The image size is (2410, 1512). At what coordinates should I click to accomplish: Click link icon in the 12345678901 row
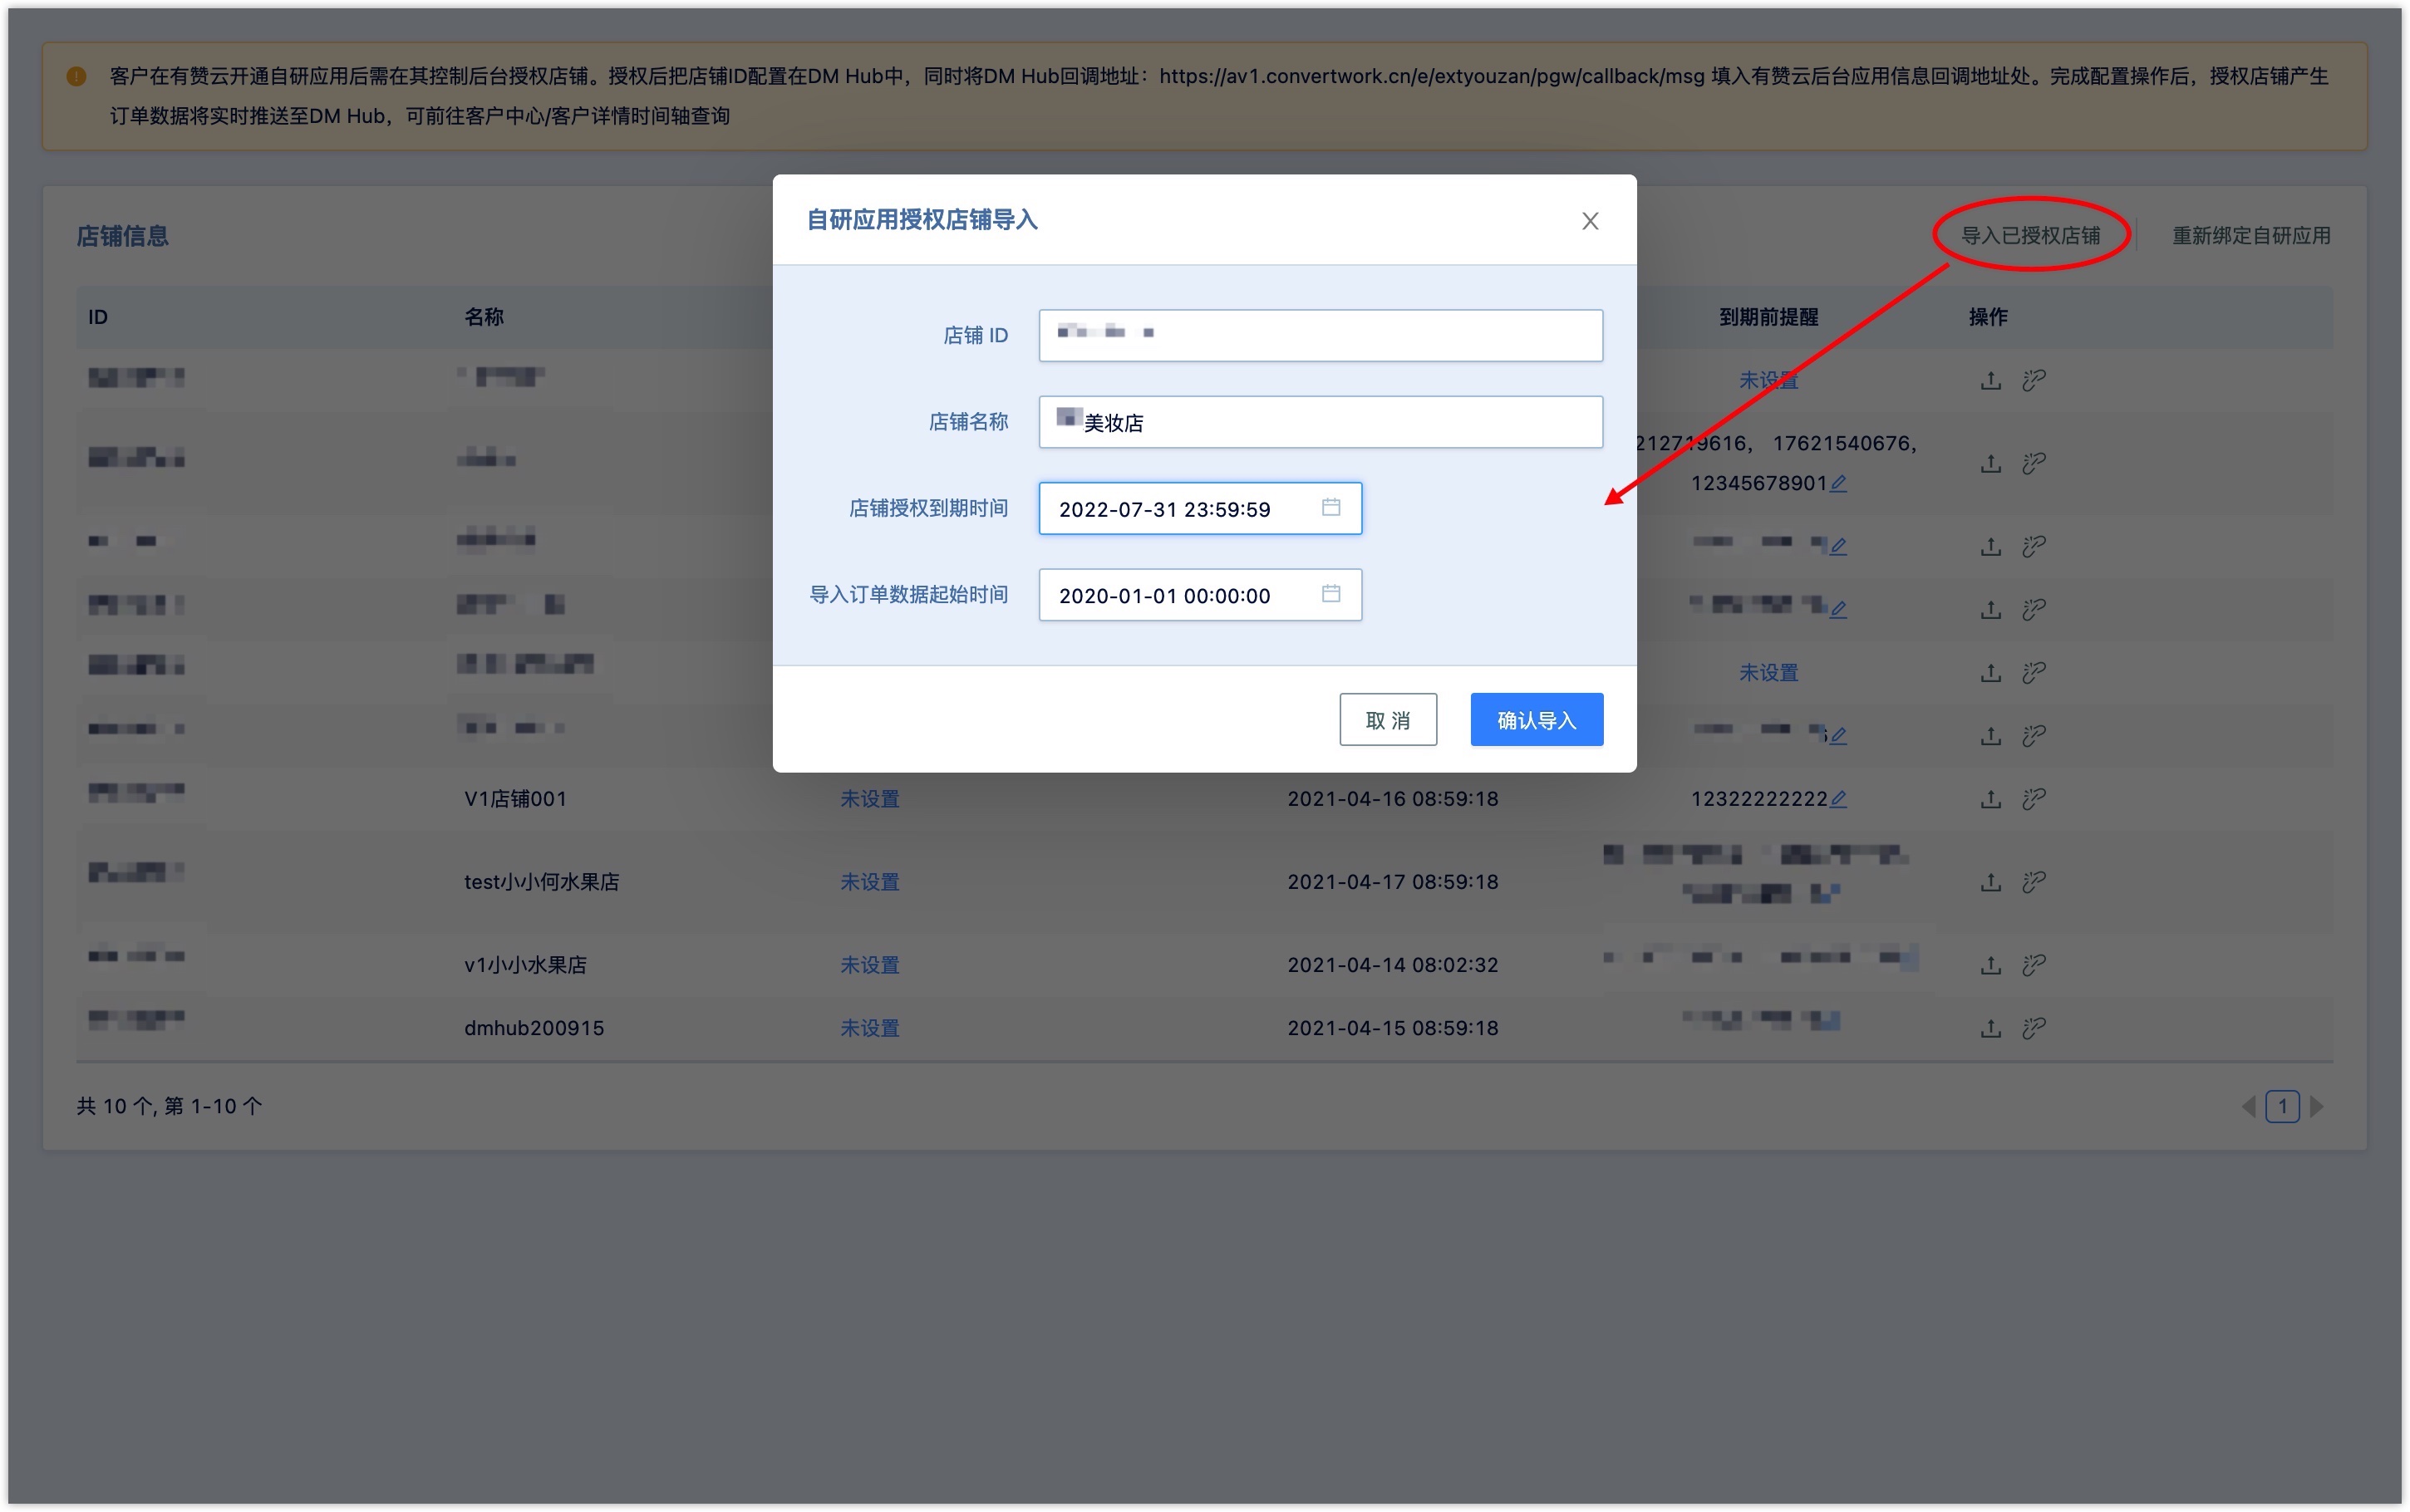(x=2033, y=464)
